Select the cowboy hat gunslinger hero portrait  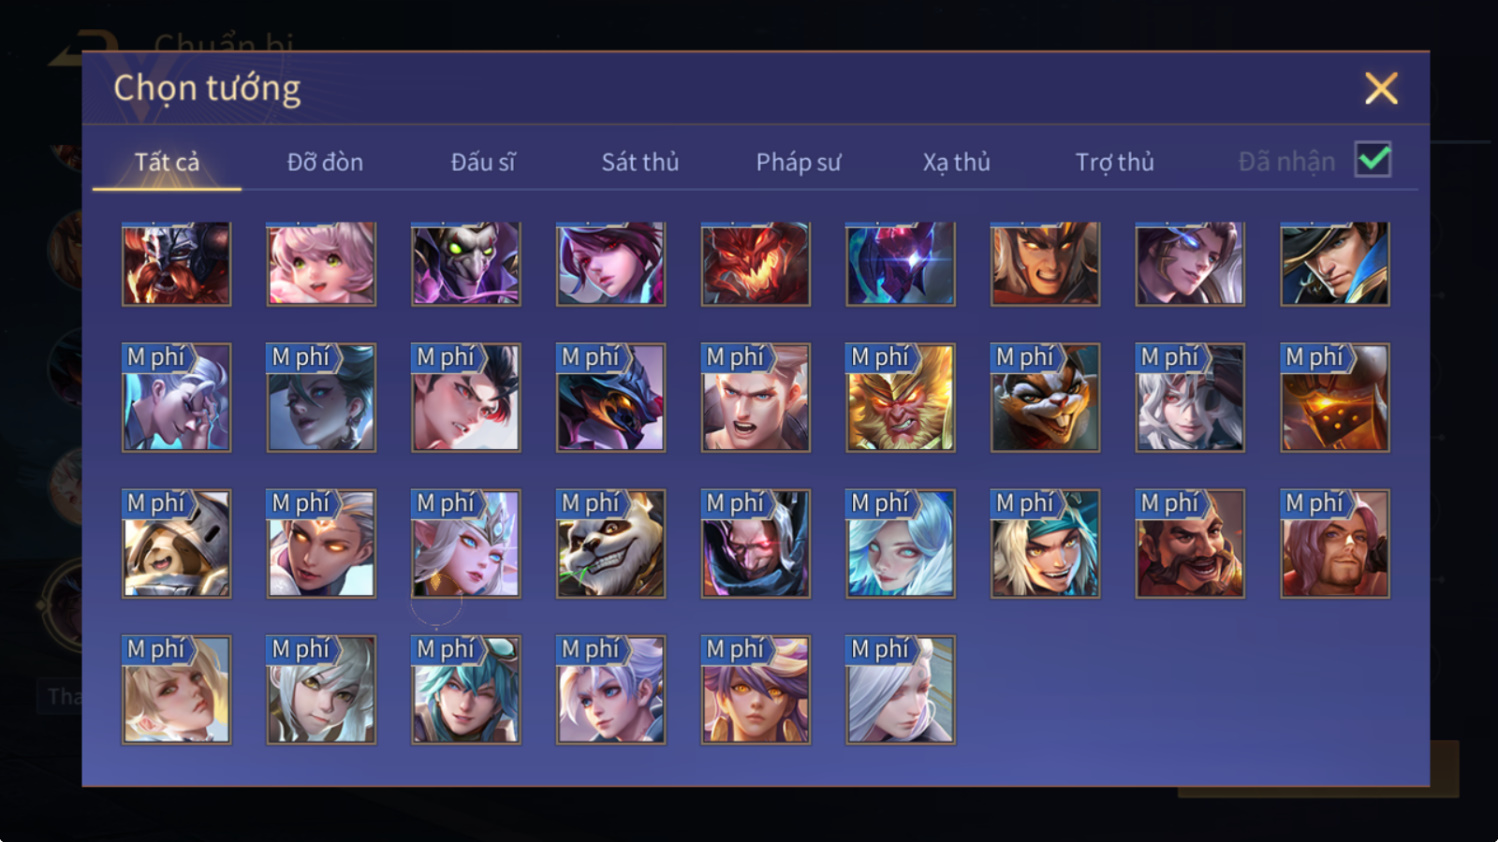[1335, 264]
